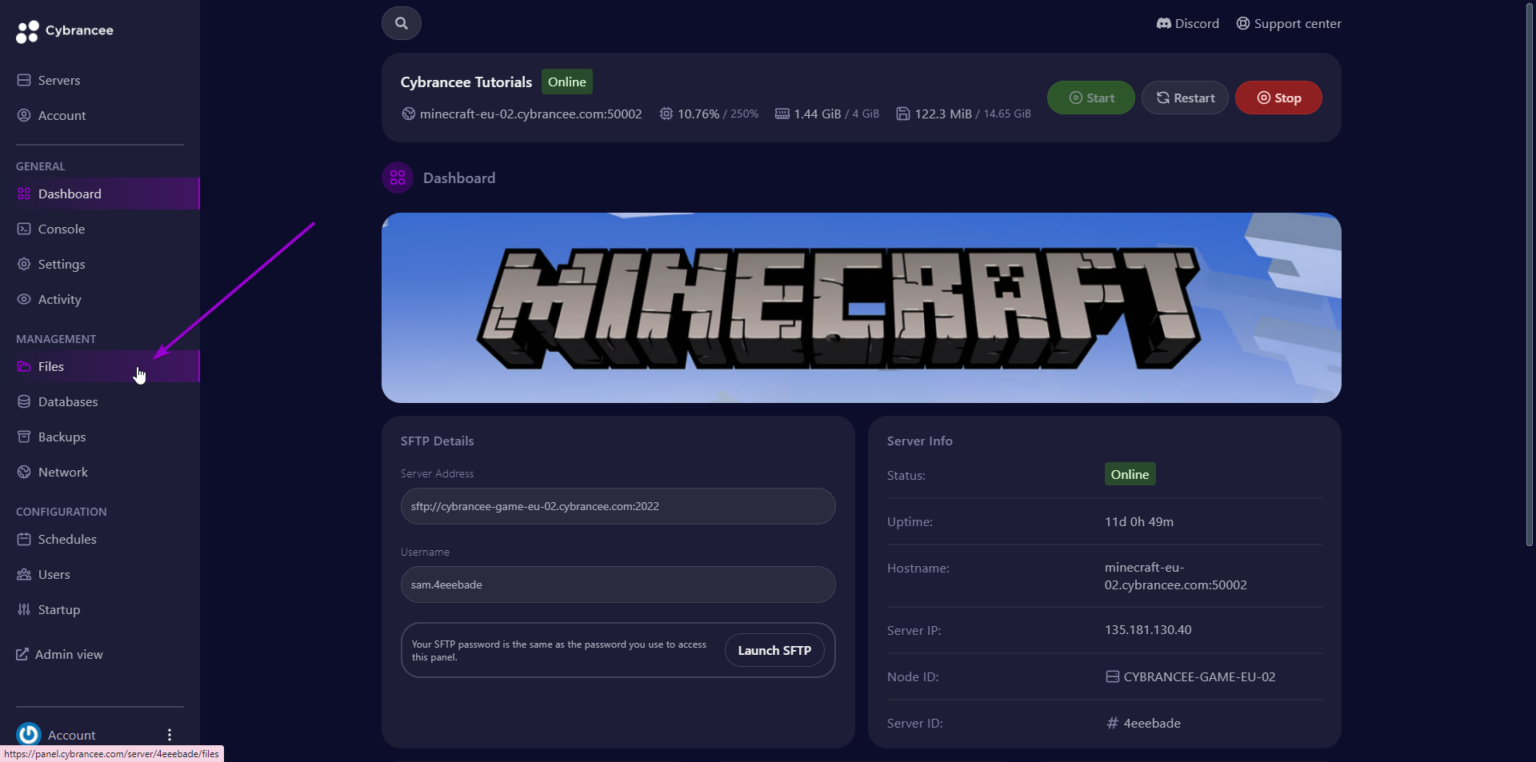Open Discord via the header icon

tap(1187, 23)
